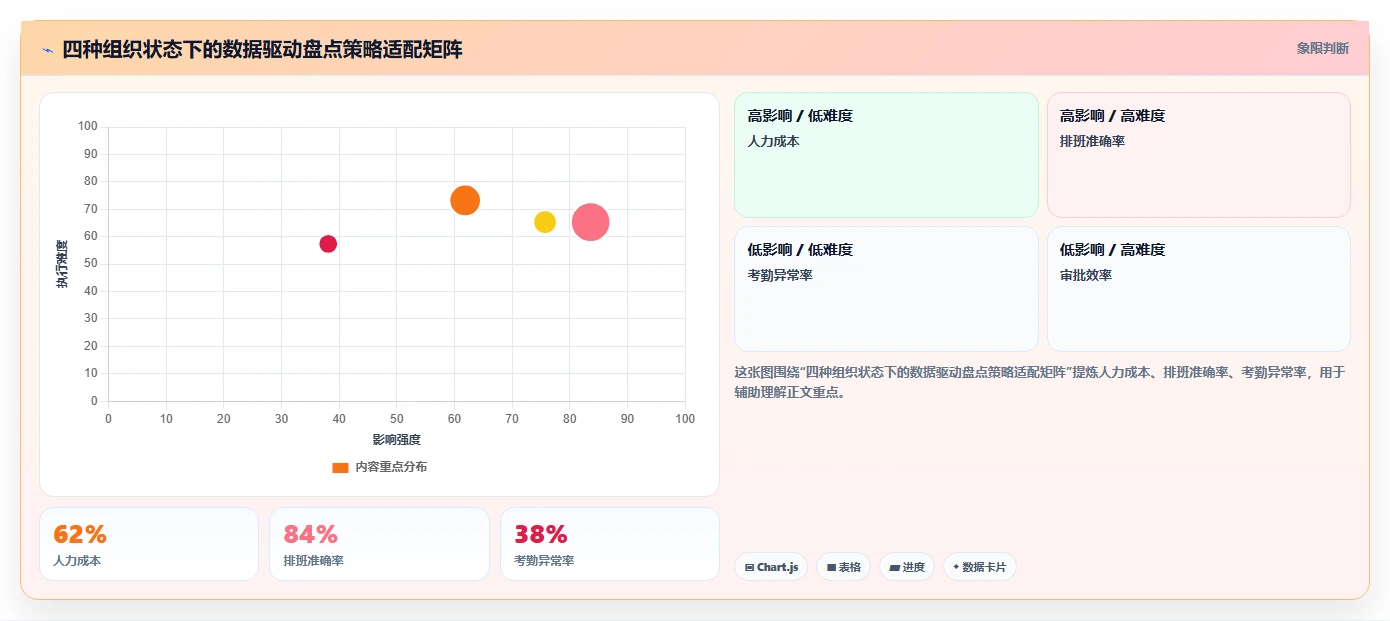Image resolution: width=1390 pixels, height=621 pixels.
Task: Click the Chart.js tag
Action: [771, 567]
